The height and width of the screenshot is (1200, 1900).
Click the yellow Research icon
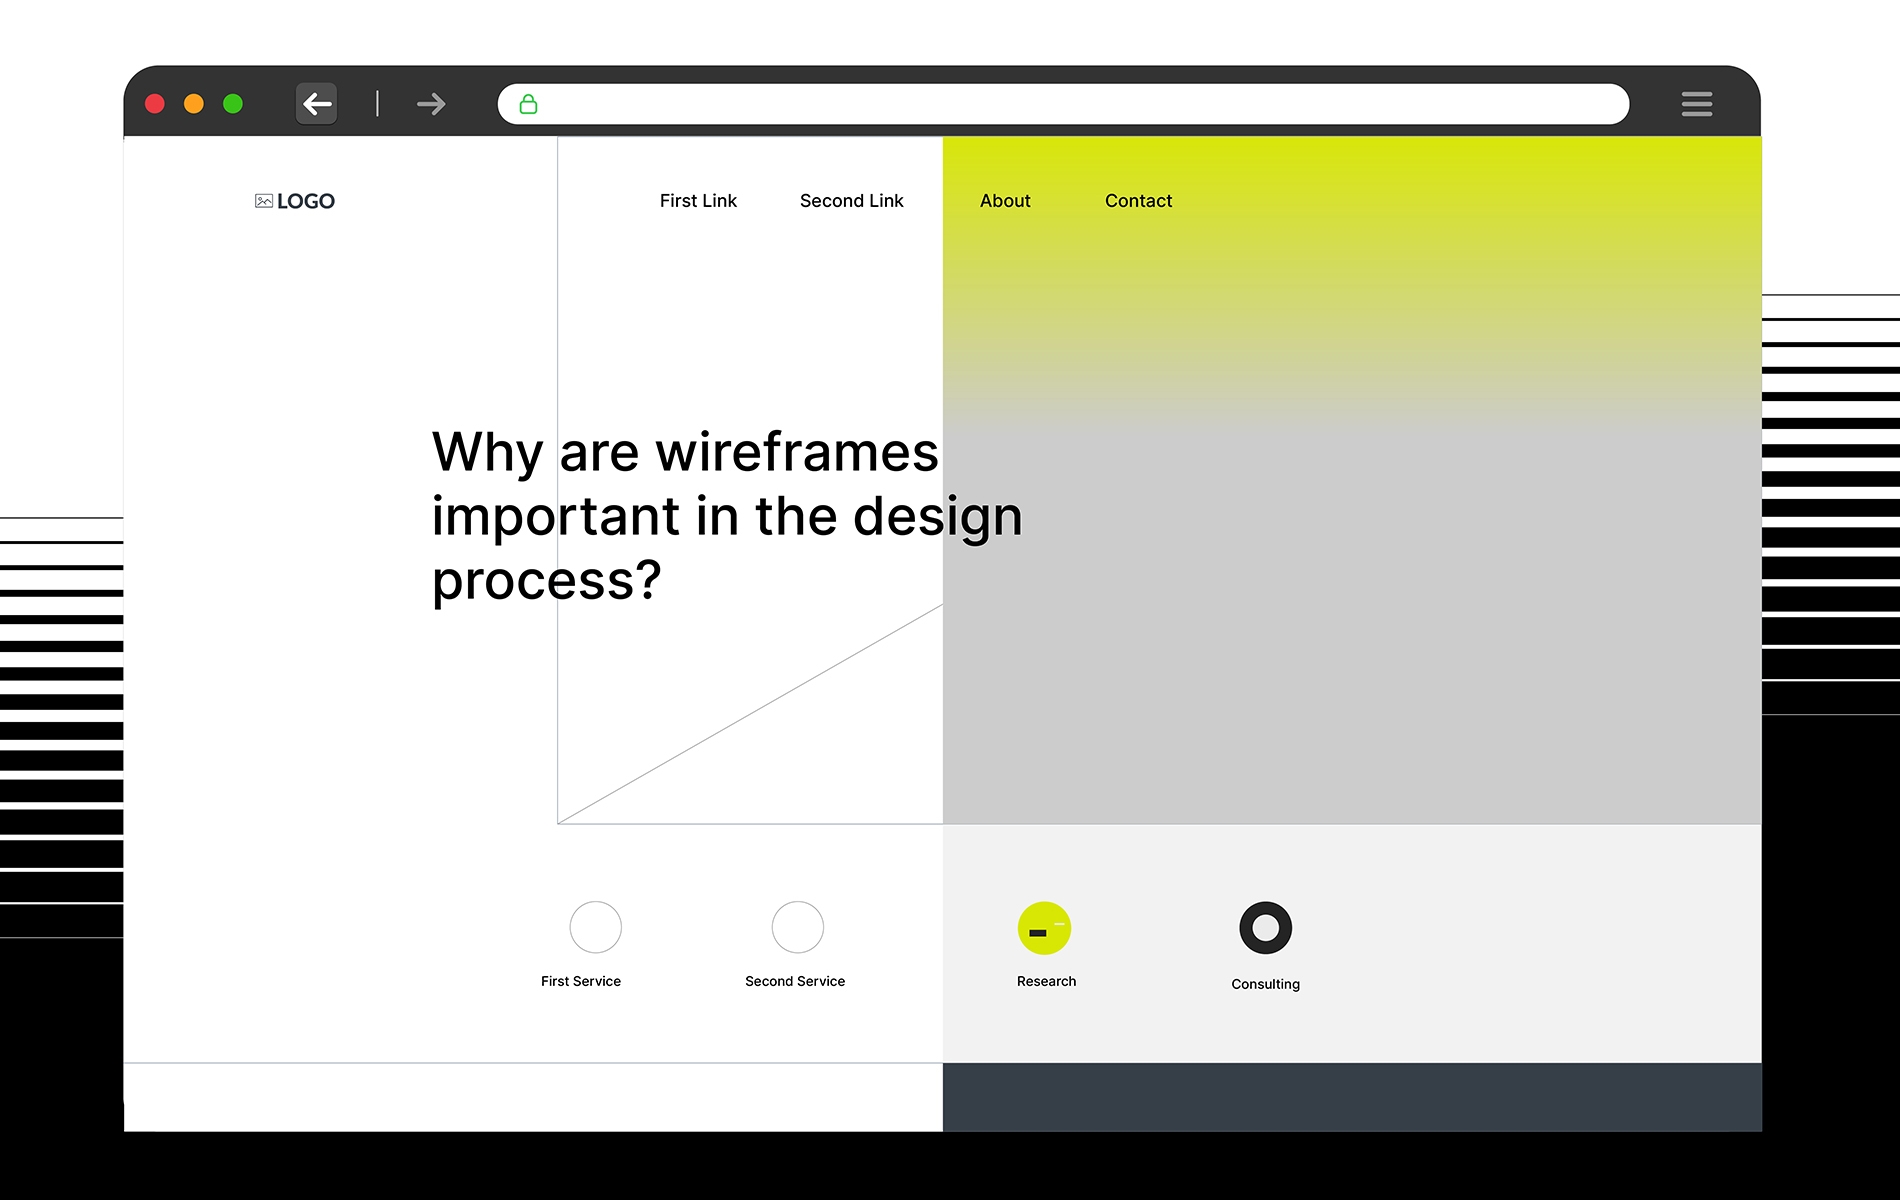coord(1044,928)
